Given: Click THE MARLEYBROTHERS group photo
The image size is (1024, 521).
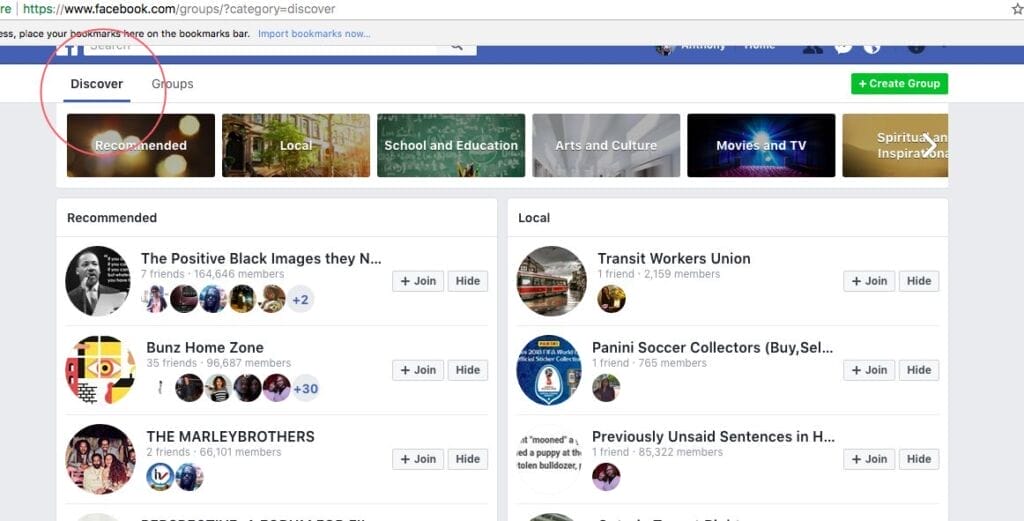Looking at the screenshot, I should click(x=101, y=459).
